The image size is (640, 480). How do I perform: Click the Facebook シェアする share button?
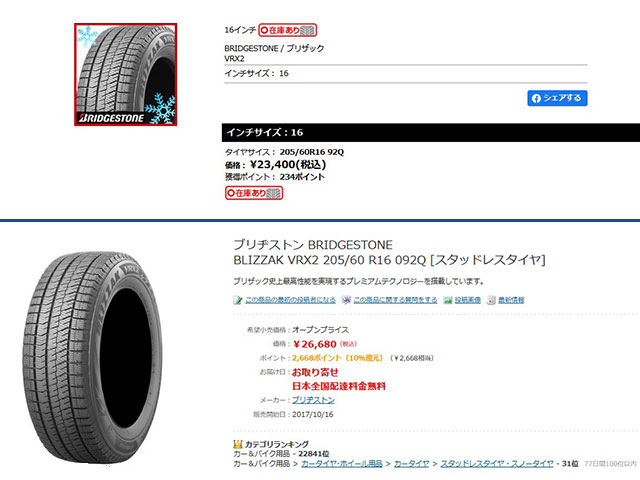pos(557,98)
